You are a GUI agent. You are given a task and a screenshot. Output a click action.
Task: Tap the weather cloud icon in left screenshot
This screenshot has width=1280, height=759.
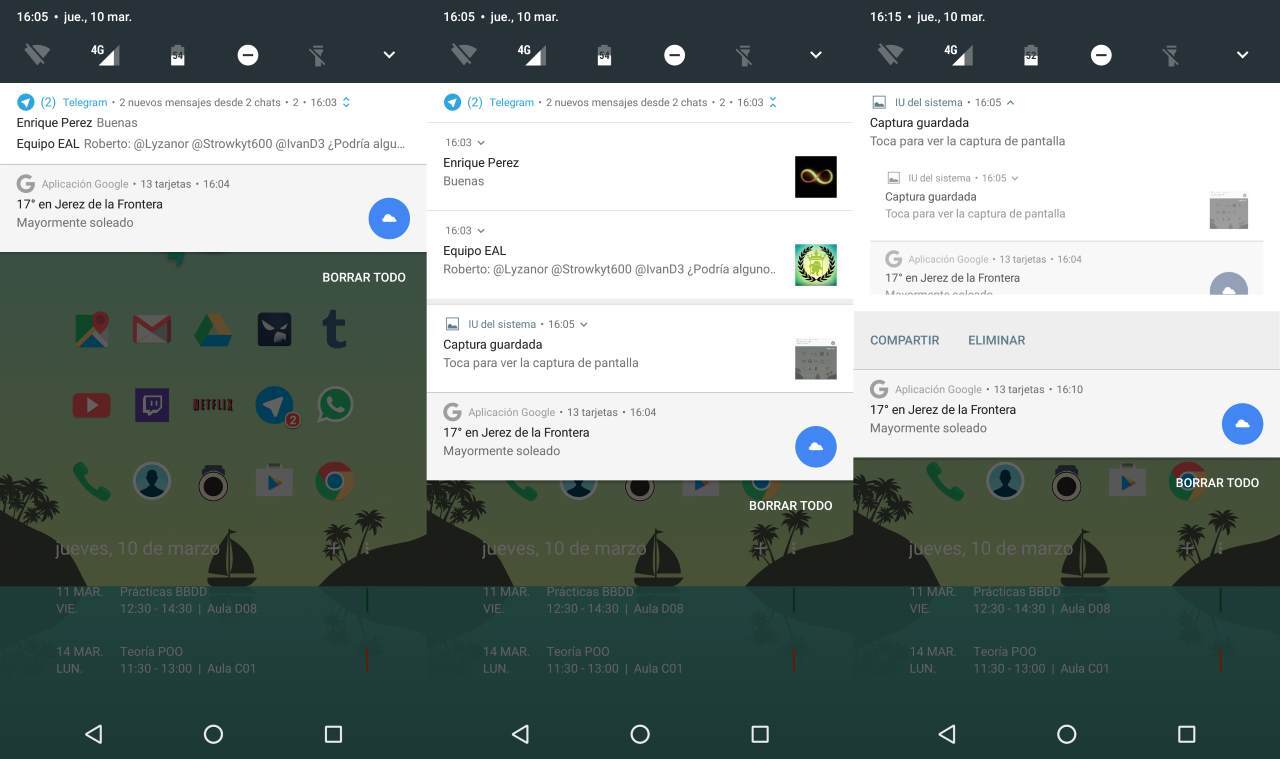pyautogui.click(x=389, y=218)
